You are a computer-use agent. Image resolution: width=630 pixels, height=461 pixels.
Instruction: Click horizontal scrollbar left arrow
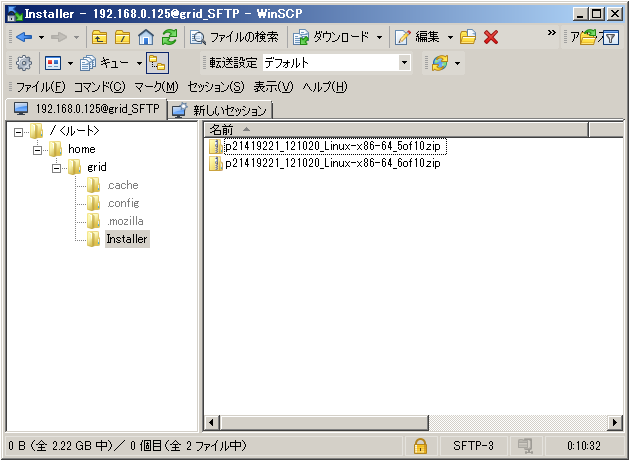(211, 422)
